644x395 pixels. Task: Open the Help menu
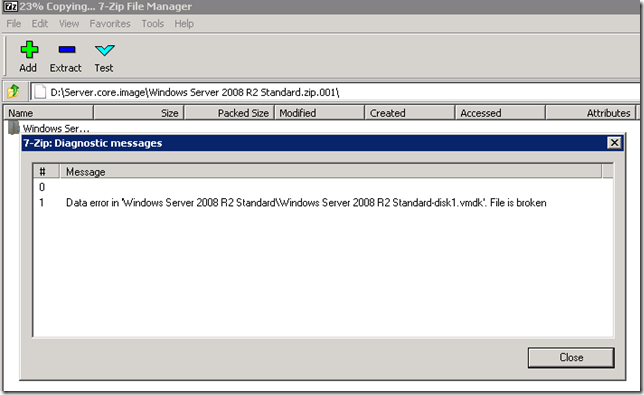click(184, 23)
